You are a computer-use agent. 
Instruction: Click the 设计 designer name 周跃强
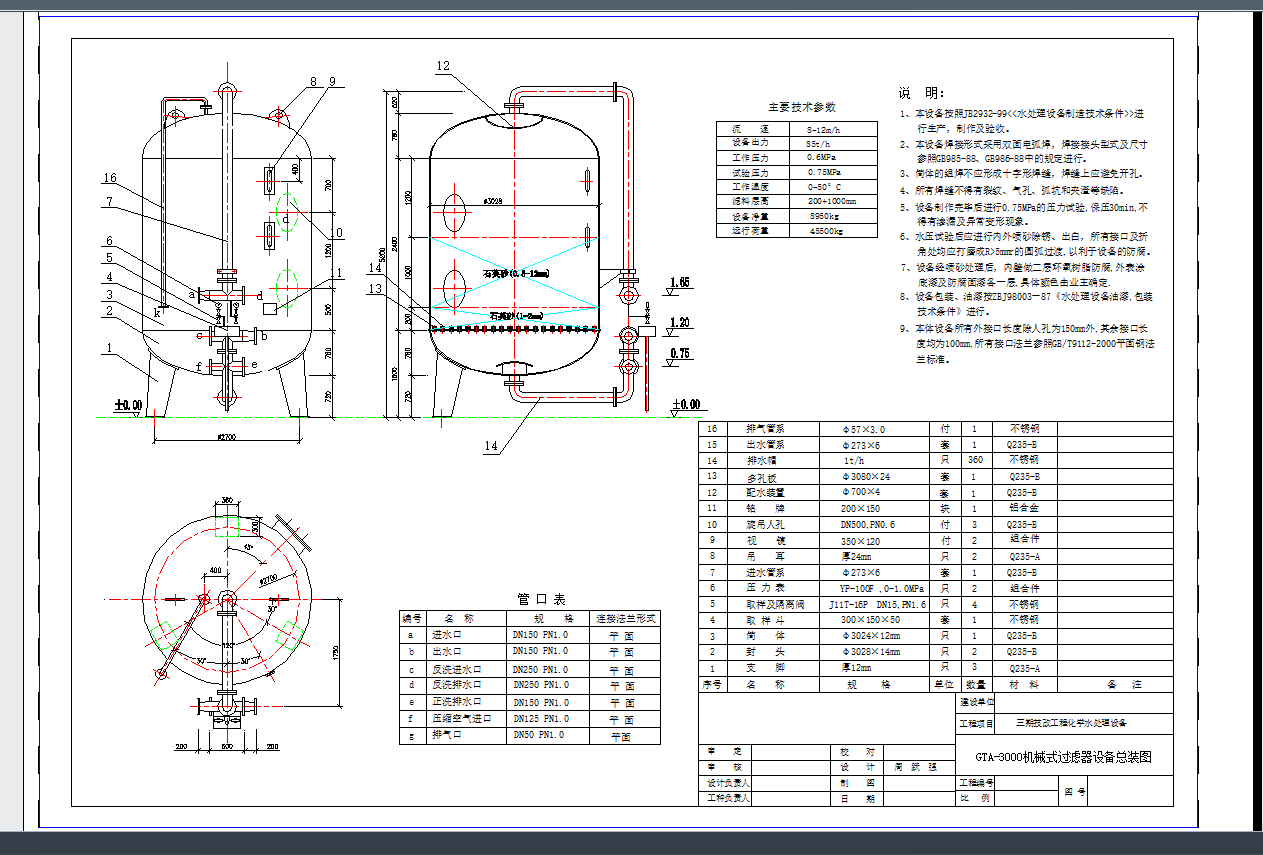915,765
